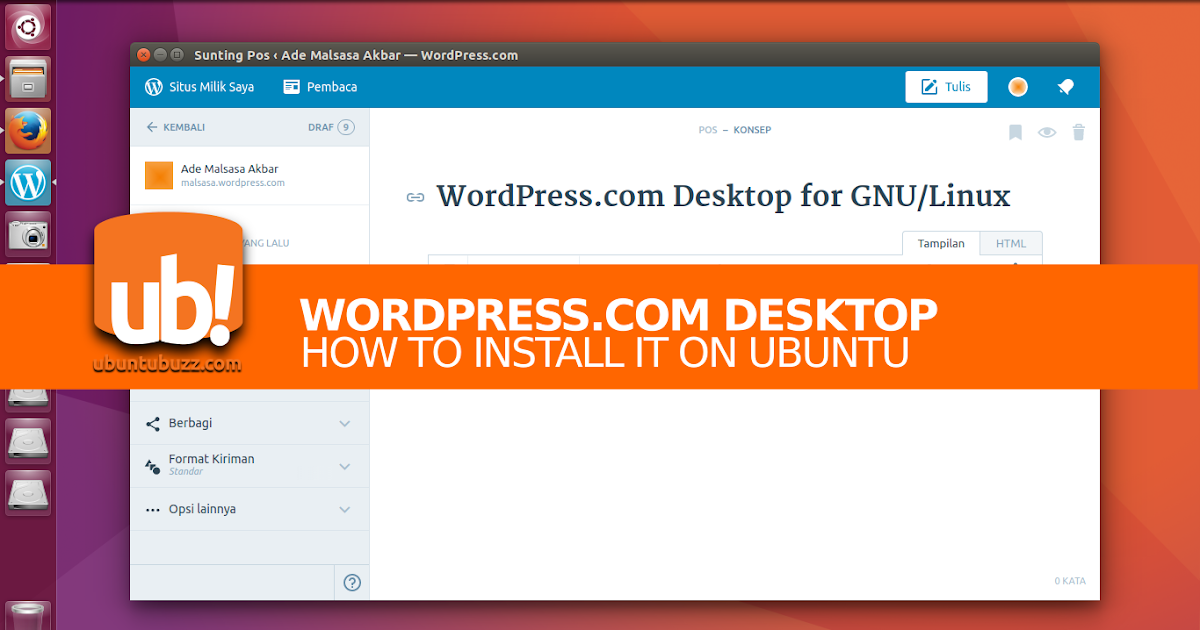Click Format Kiriman shapes icon
The height and width of the screenshot is (630, 1200).
click(x=153, y=466)
